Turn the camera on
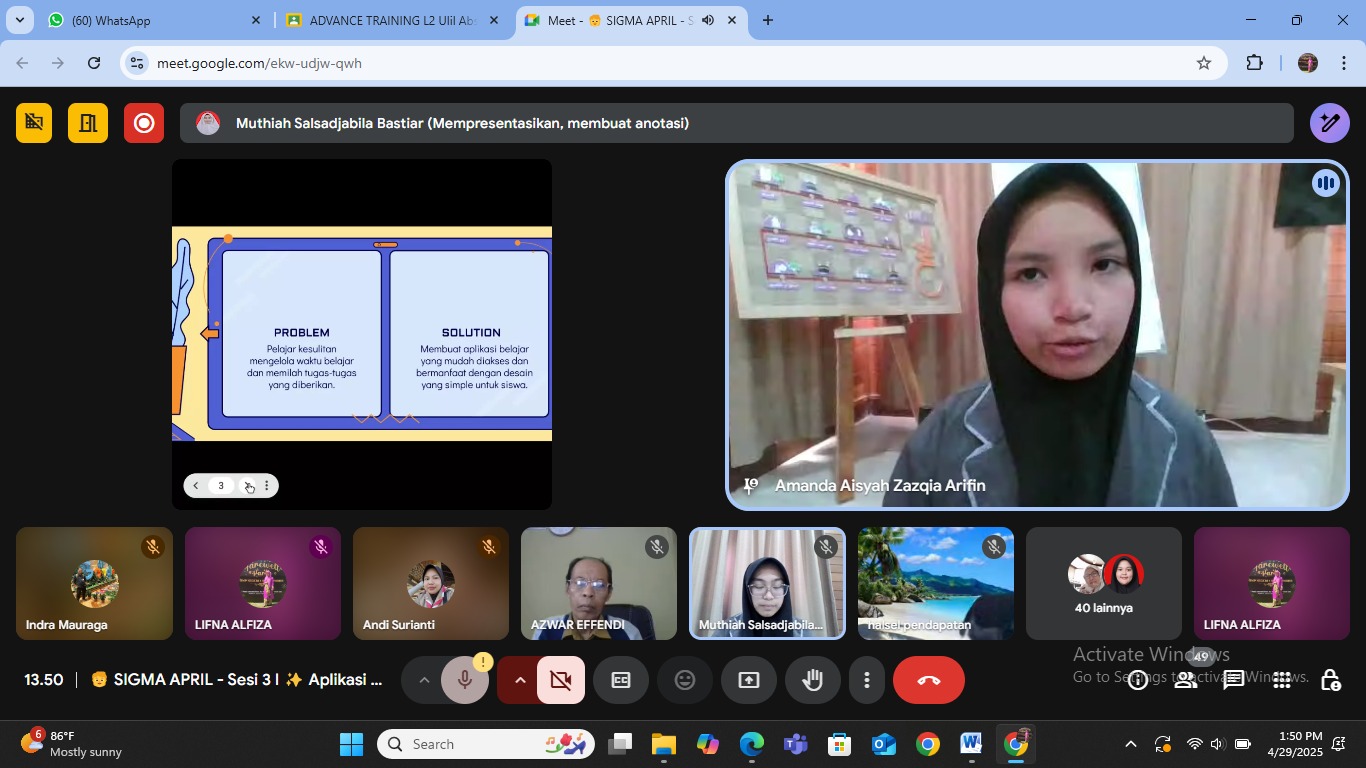This screenshot has width=1366, height=768. tap(561, 680)
